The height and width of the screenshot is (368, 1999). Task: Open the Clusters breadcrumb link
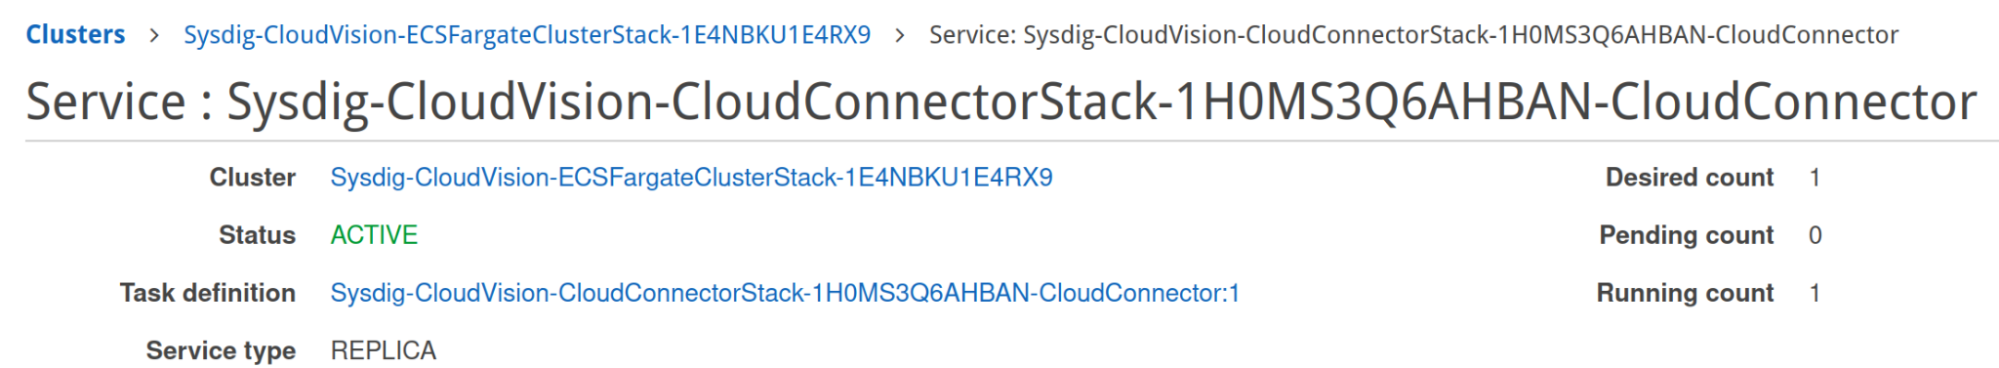(x=75, y=35)
